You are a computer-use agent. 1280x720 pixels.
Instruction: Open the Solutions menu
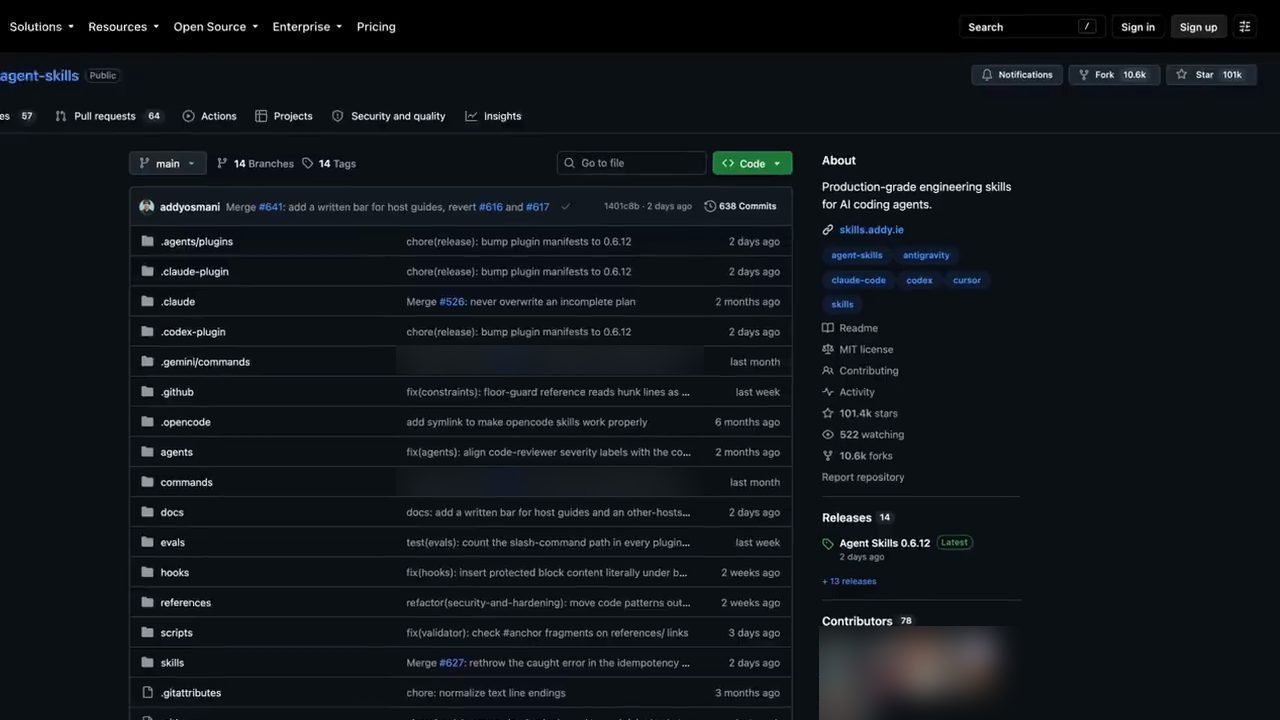coord(41,27)
